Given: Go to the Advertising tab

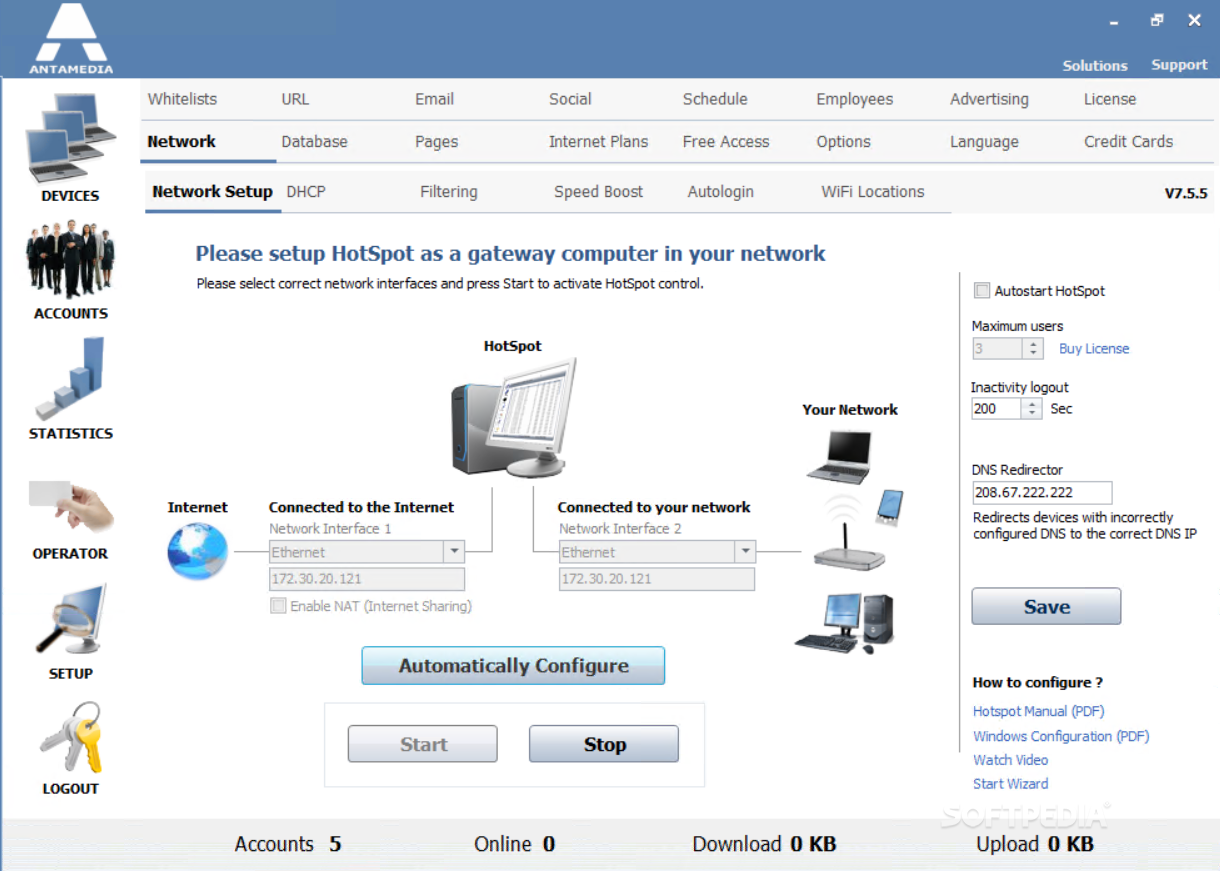Looking at the screenshot, I should pyautogui.click(x=989, y=99).
